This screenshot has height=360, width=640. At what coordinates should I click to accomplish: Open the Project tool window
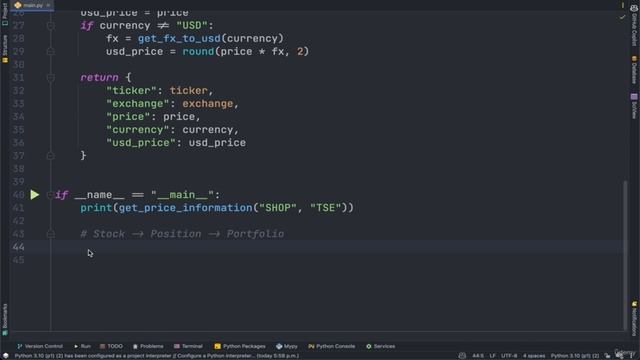tap(4, 13)
